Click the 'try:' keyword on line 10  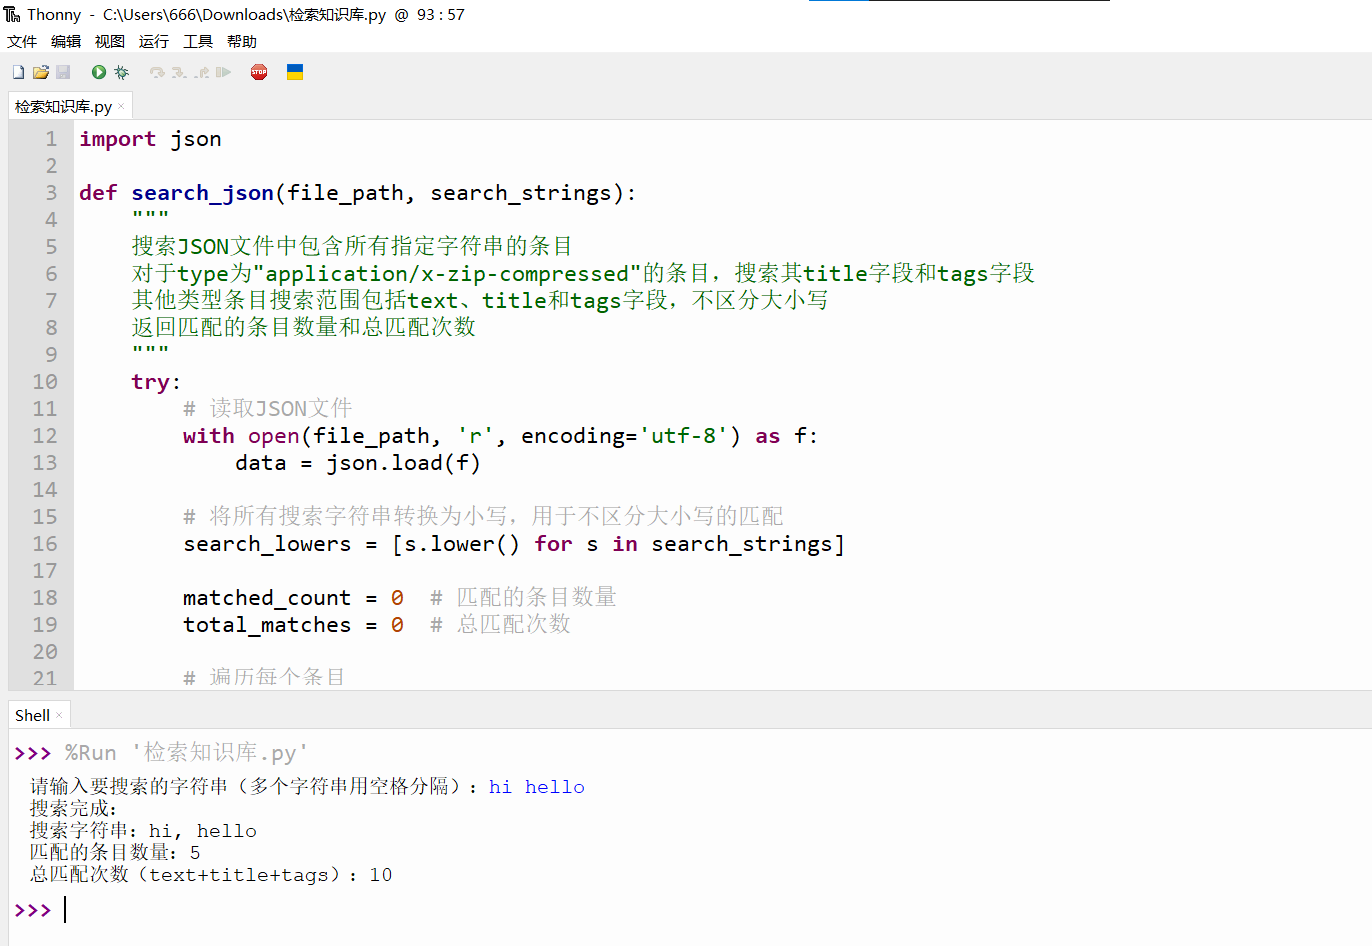155,382
